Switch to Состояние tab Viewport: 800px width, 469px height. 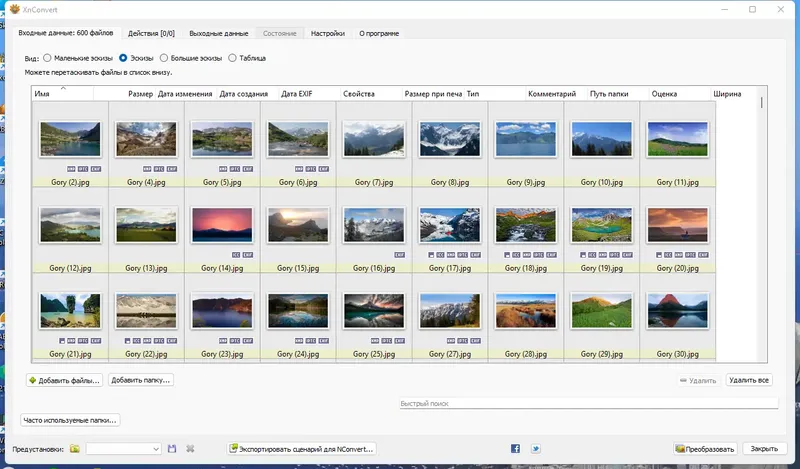(x=280, y=33)
